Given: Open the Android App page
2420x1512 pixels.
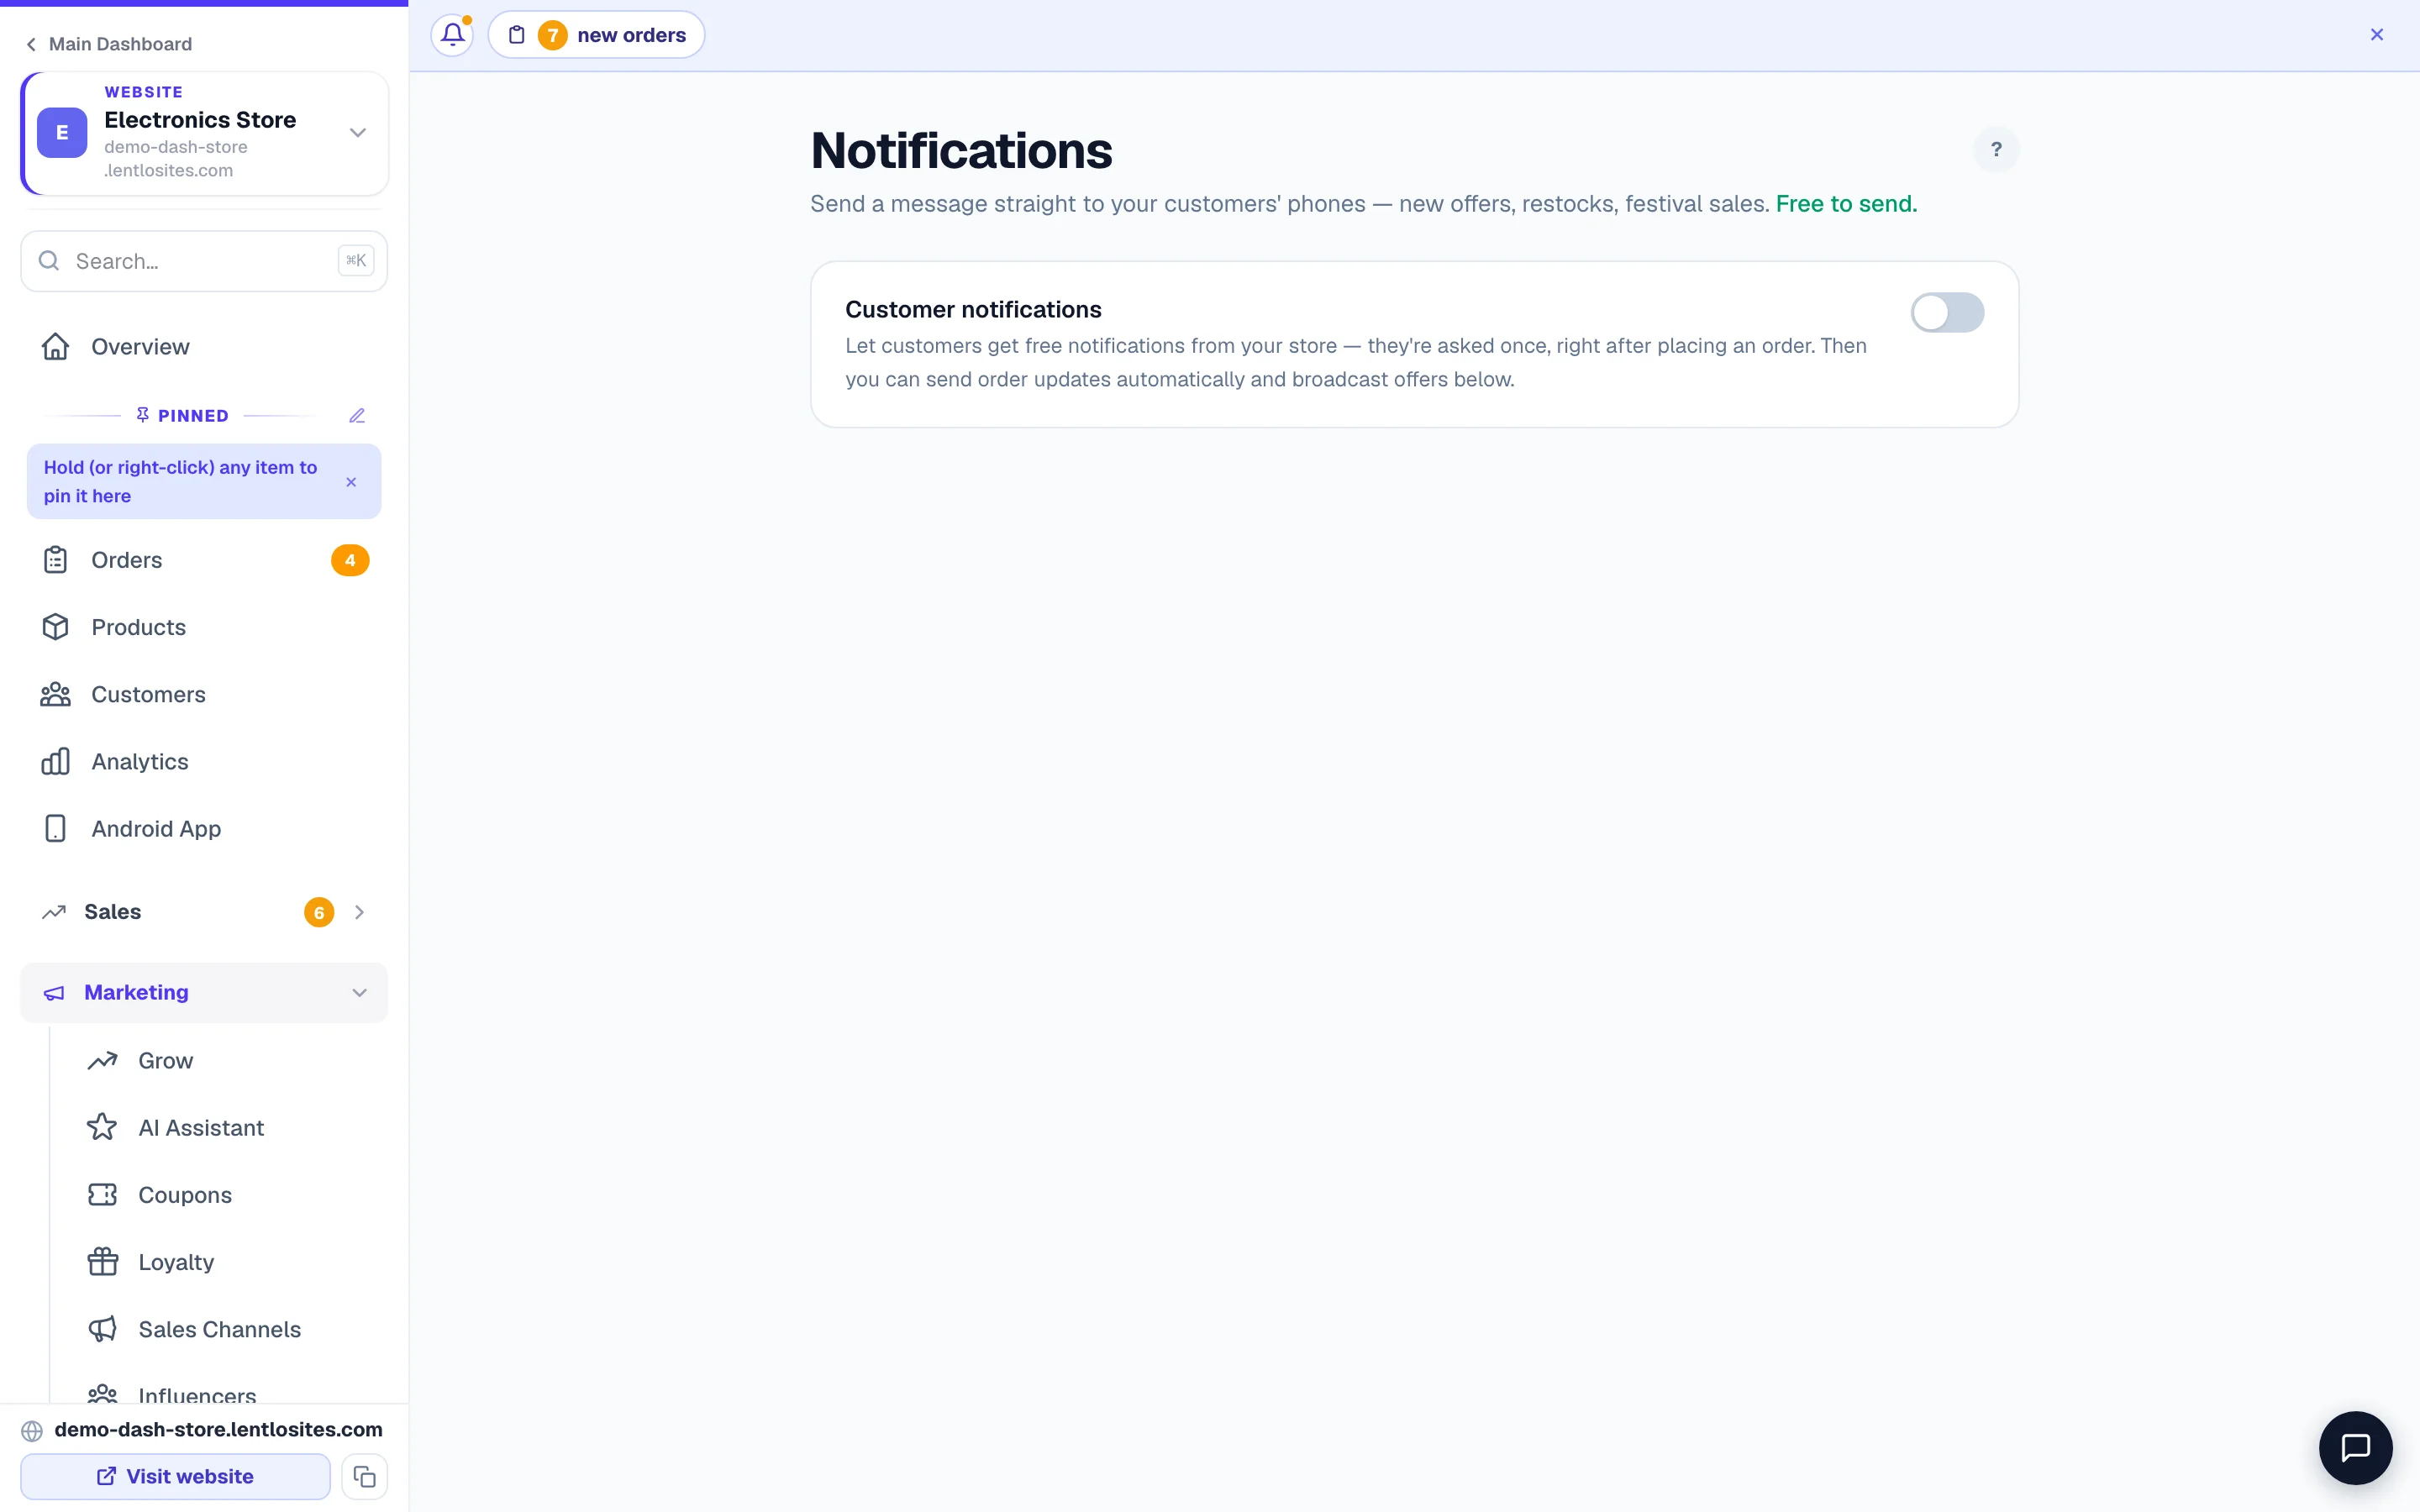Looking at the screenshot, I should (204, 828).
